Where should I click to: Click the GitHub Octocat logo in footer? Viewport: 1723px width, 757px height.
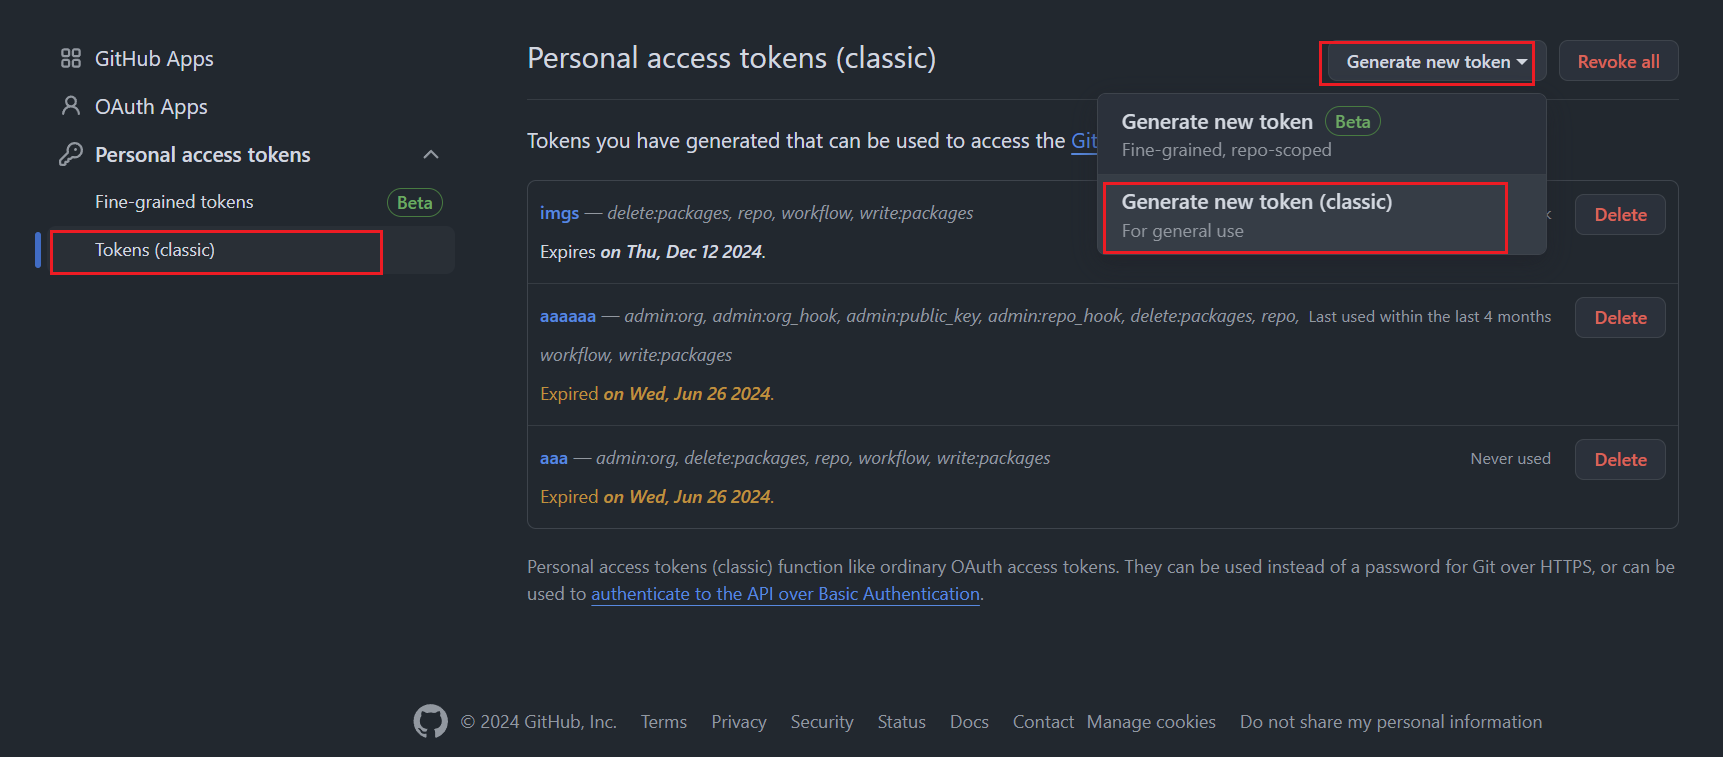pyautogui.click(x=431, y=721)
